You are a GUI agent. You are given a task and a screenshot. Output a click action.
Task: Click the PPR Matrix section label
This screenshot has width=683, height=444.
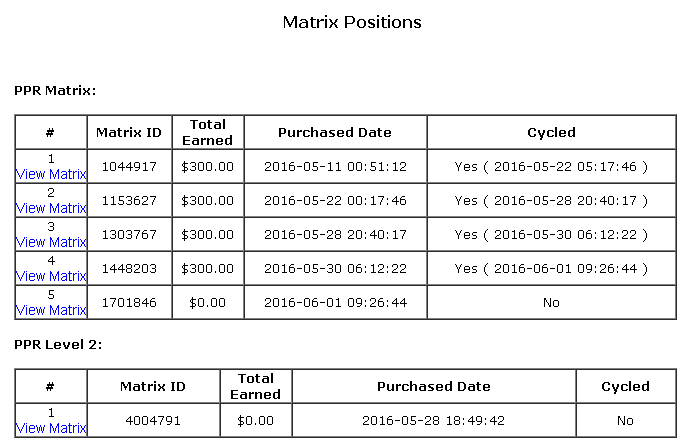point(55,91)
